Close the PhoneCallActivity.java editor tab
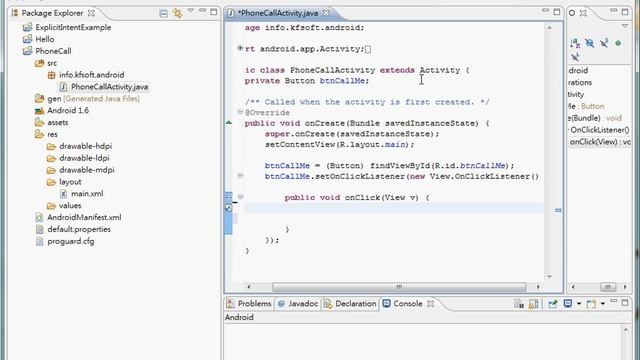The image size is (640, 360). (326, 13)
